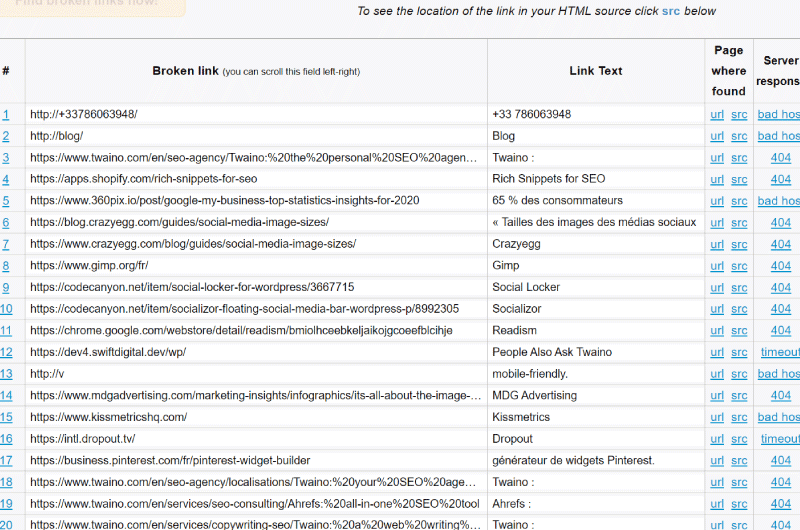Select broken link https://www.kissmetricshq.com/
The width and height of the screenshot is (800, 530).
pos(109,417)
